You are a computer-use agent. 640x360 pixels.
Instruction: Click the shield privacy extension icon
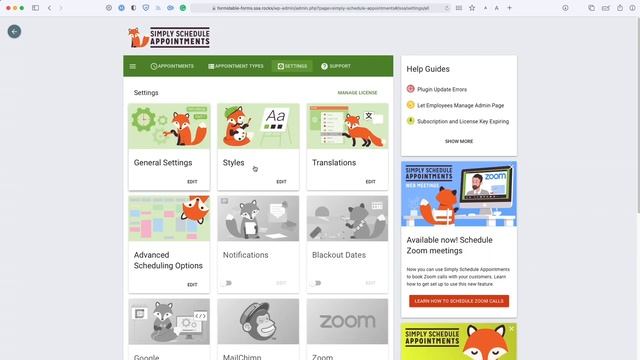(146, 8)
